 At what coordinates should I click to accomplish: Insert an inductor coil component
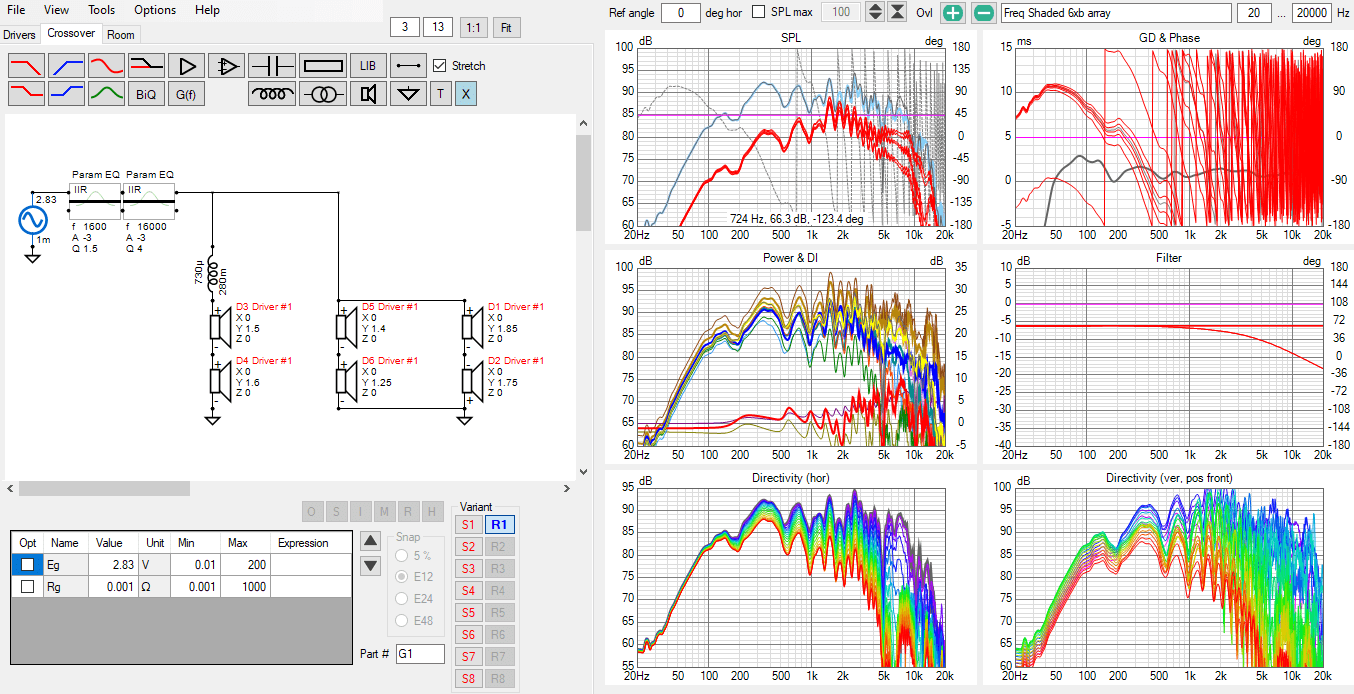271,94
